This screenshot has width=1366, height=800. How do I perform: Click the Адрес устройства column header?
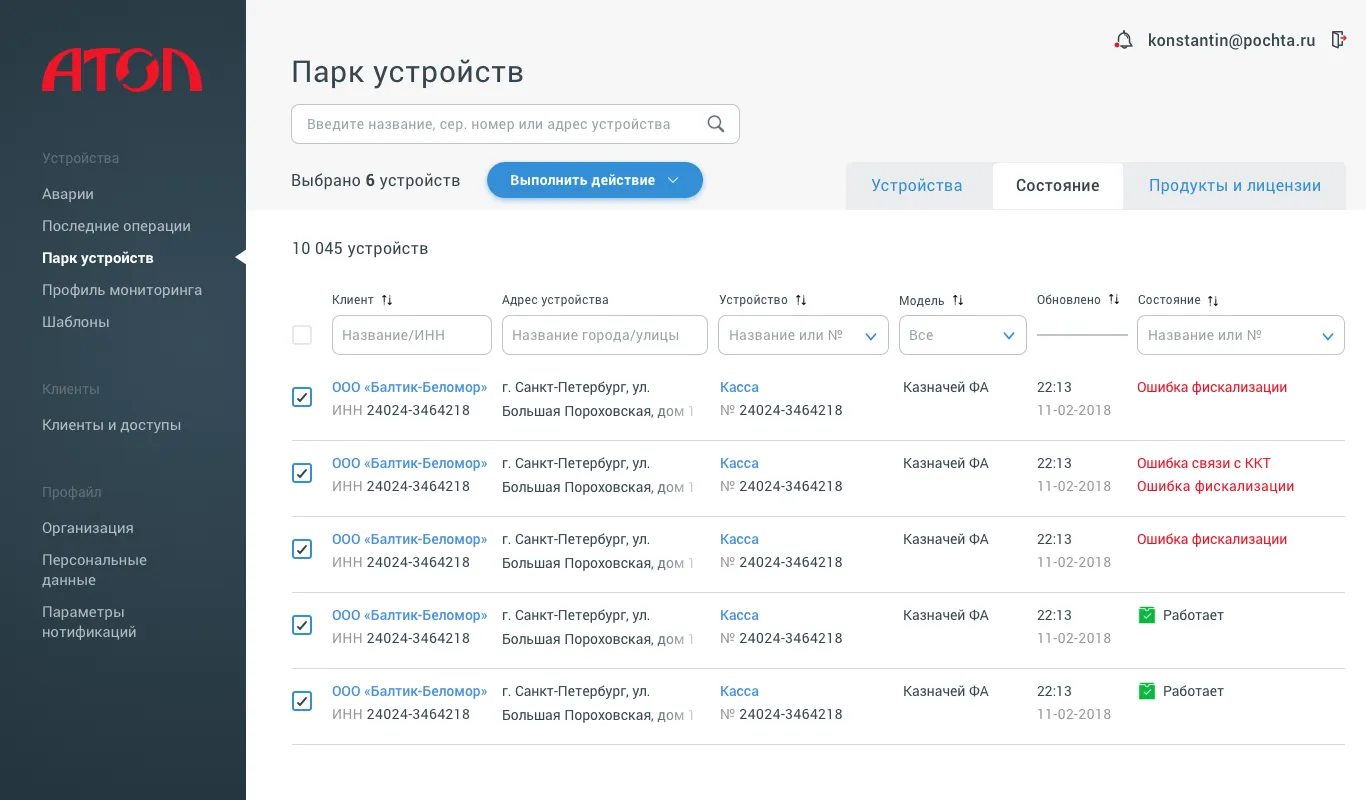(555, 300)
